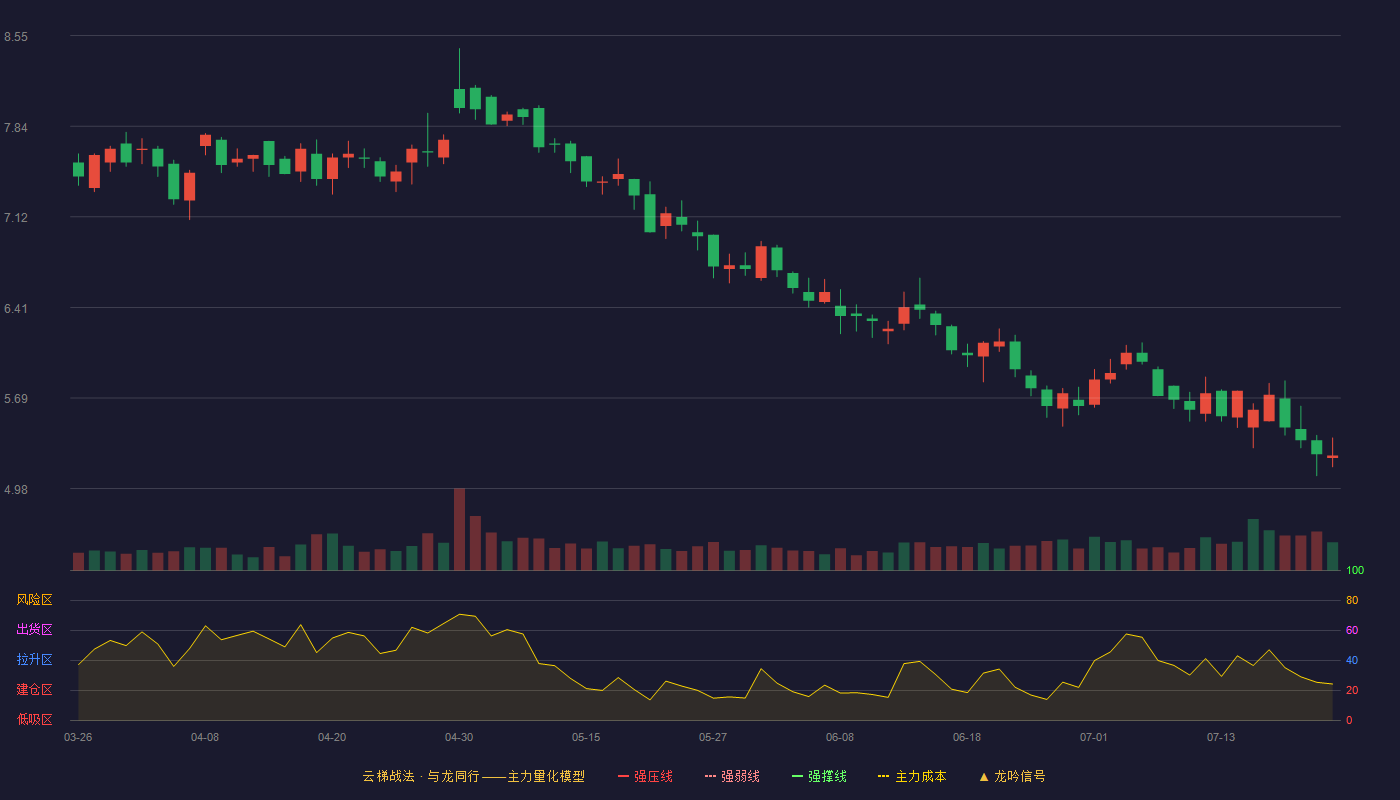This screenshot has height=800, width=1400.
Task: Click the 06-08 date label
Action: [840, 737]
